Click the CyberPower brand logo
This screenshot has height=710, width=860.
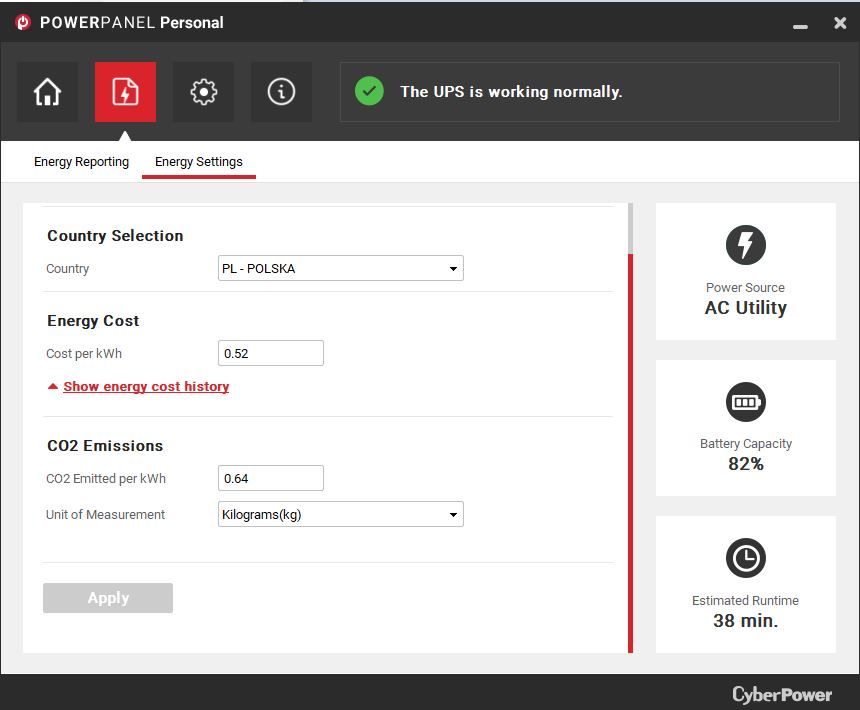[x=782, y=694]
